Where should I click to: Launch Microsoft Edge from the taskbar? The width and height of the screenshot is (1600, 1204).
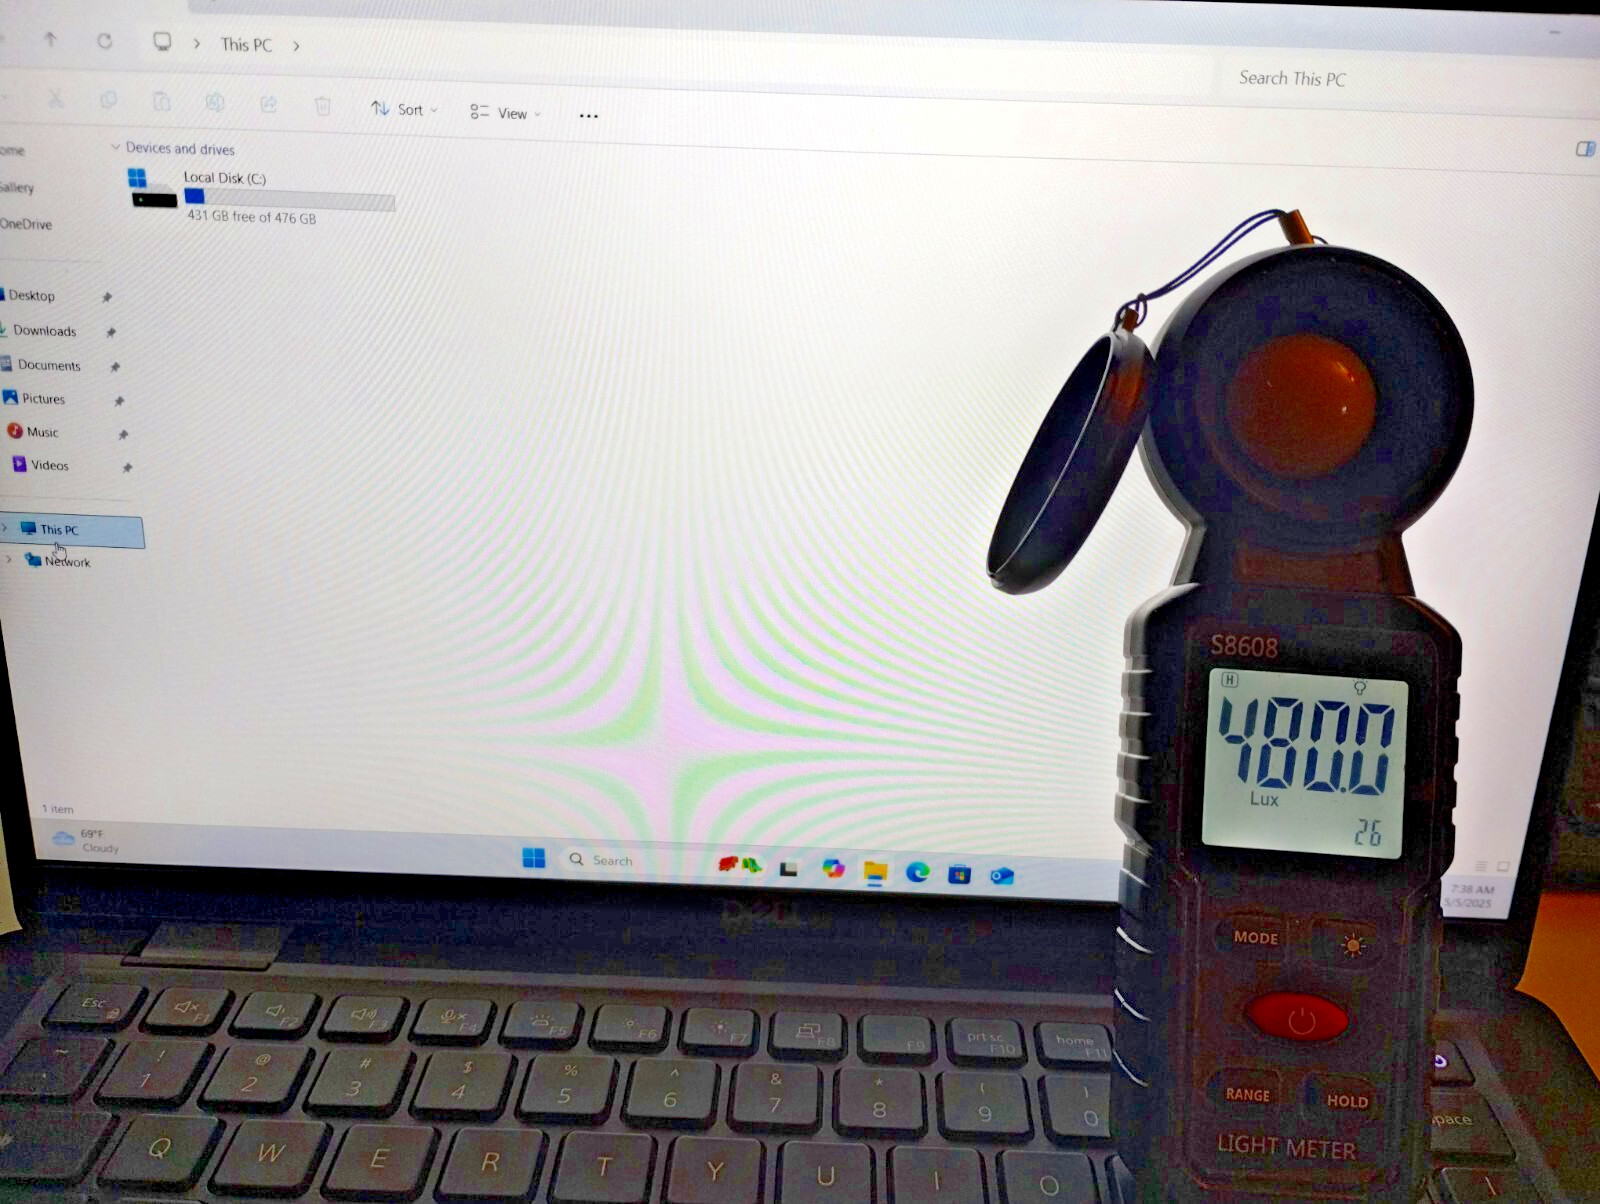917,872
